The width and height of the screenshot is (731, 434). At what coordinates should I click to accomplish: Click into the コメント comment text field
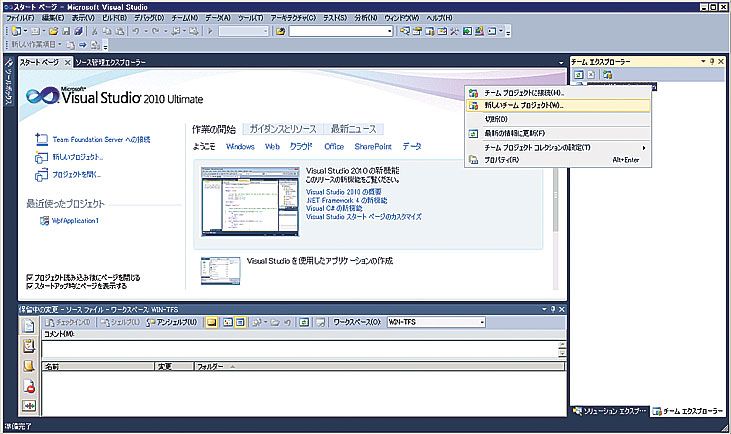click(x=300, y=349)
